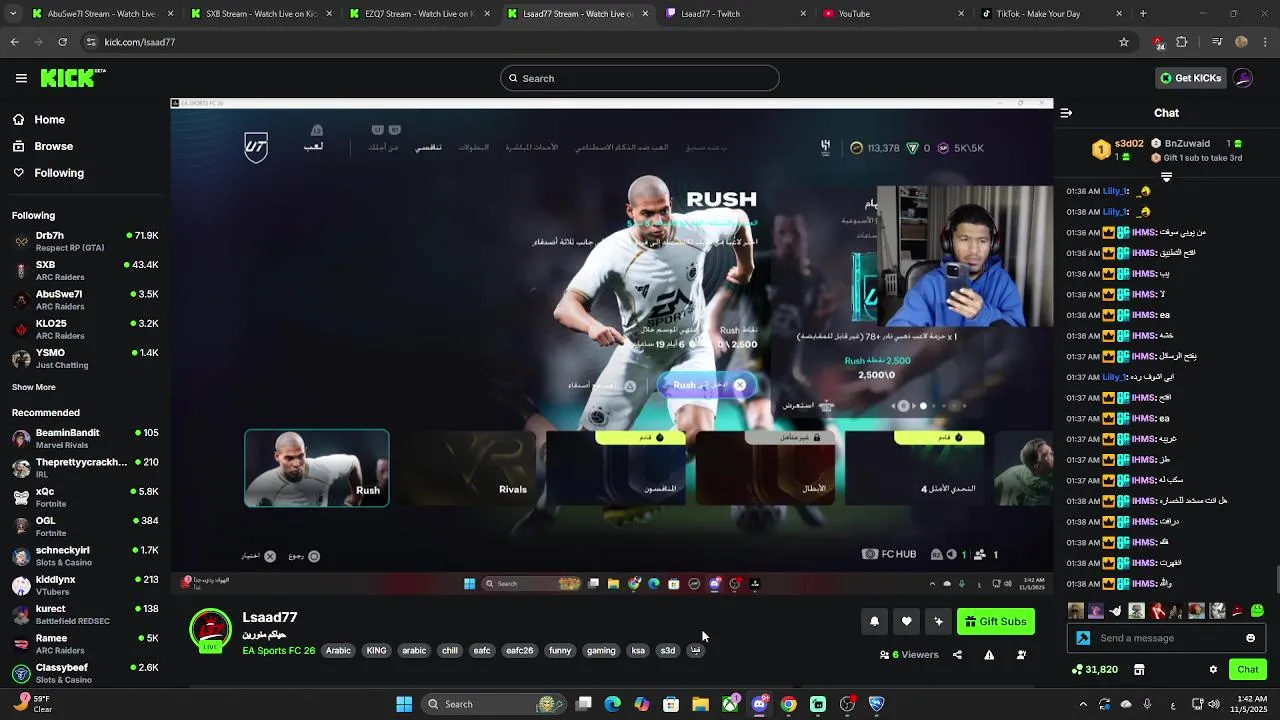1280x720 pixels.
Task: Open browser extensions puzzle icon
Action: point(1182,42)
